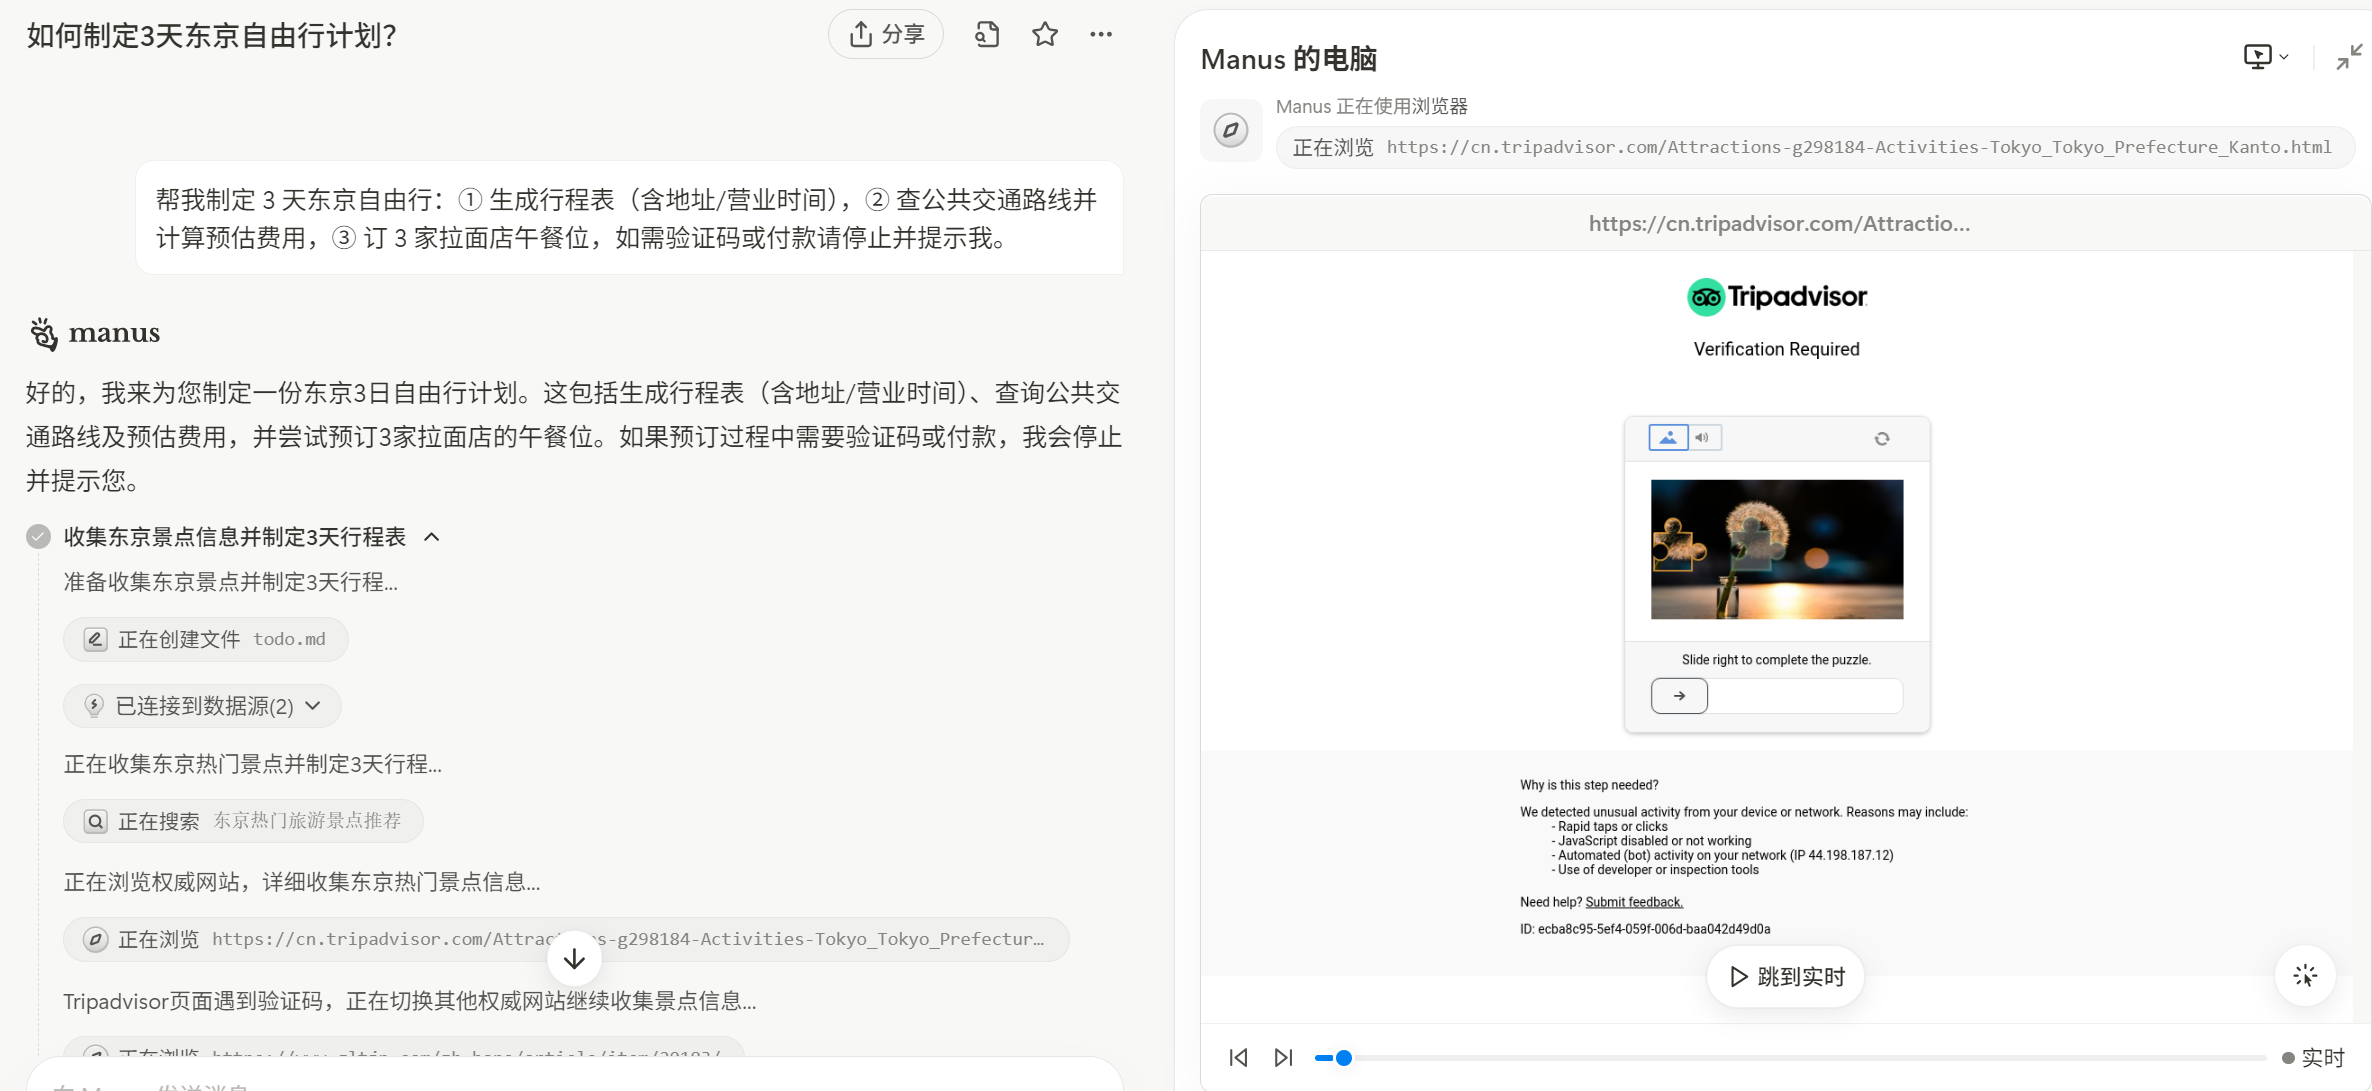
Task: Step to previous playback frame
Action: coord(1238,1057)
